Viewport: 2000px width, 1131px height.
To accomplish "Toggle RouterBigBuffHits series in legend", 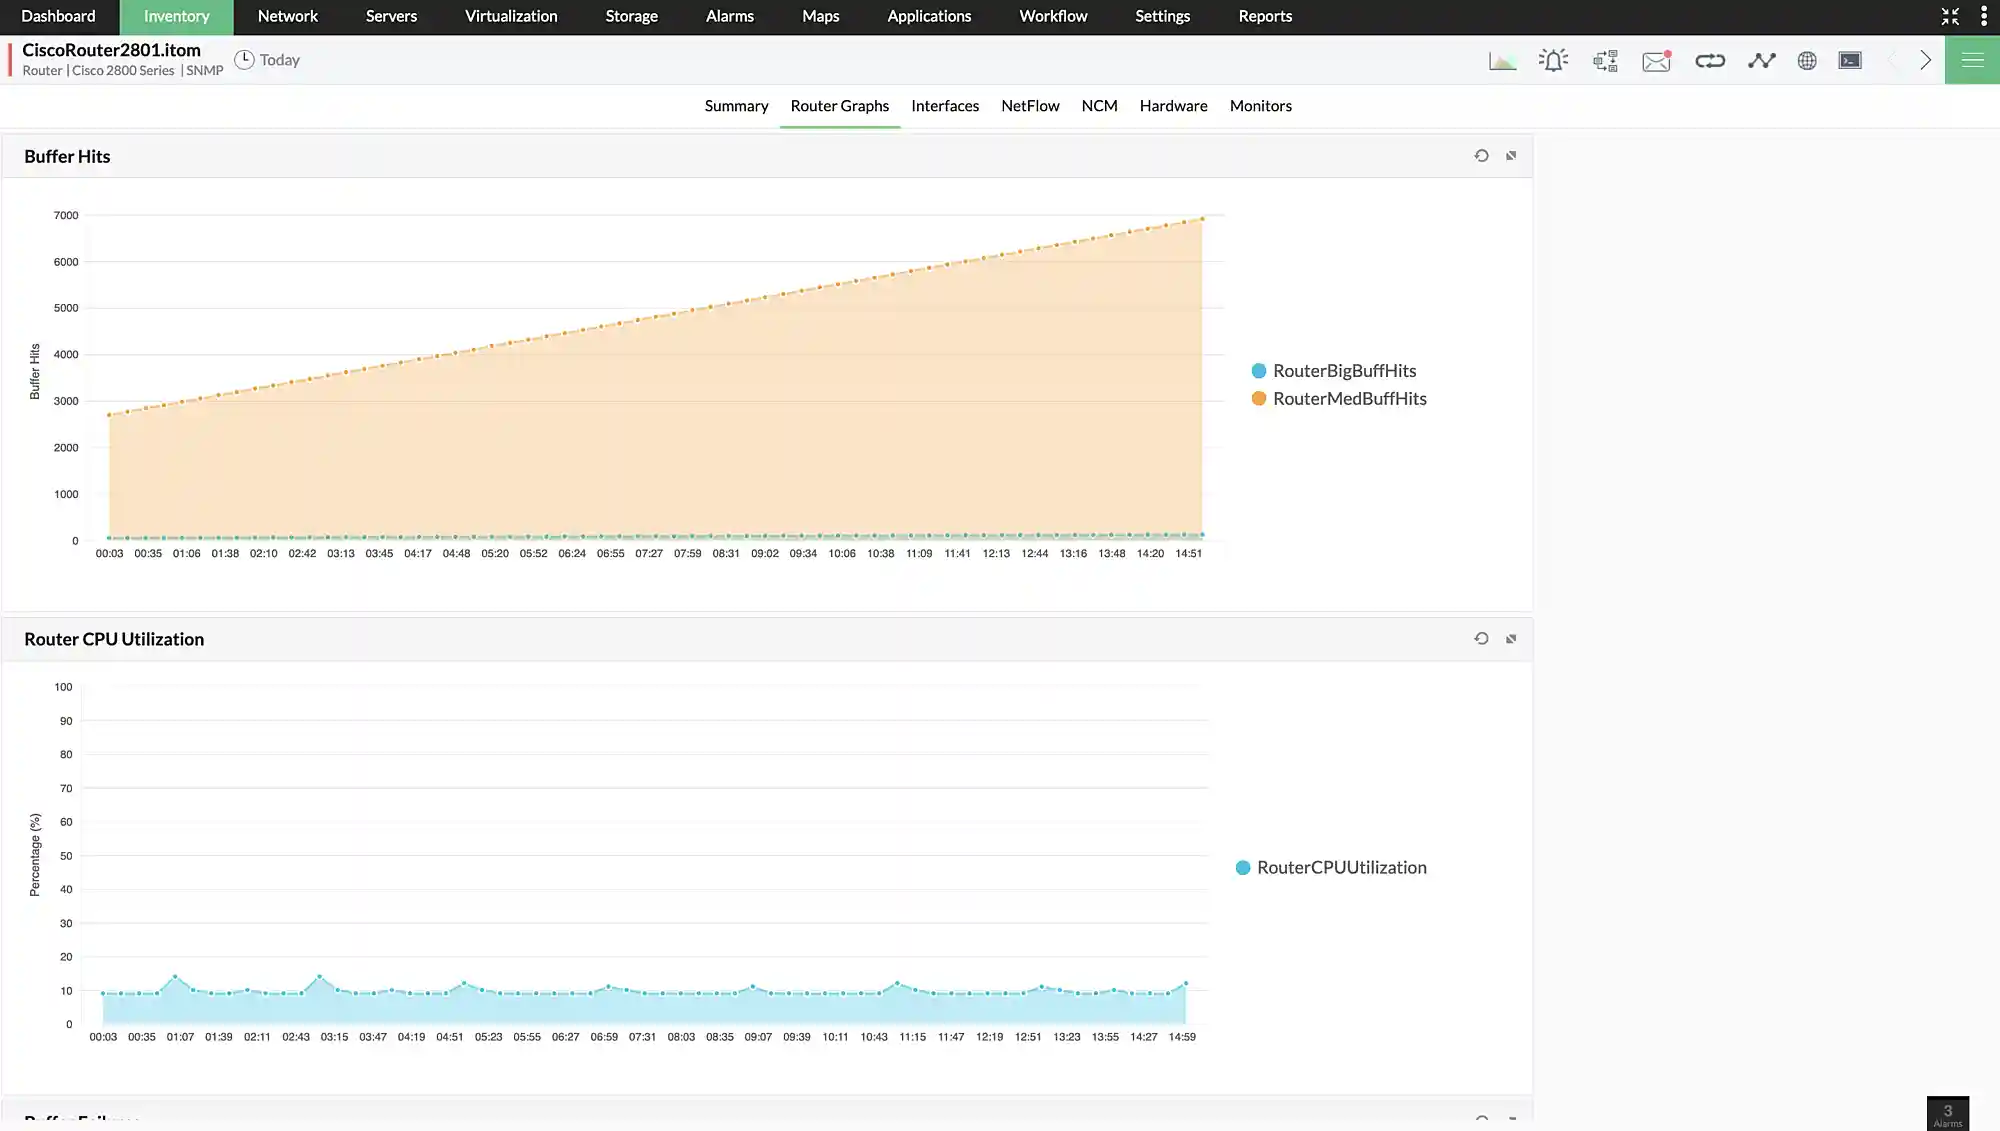I will pyautogui.click(x=1343, y=371).
